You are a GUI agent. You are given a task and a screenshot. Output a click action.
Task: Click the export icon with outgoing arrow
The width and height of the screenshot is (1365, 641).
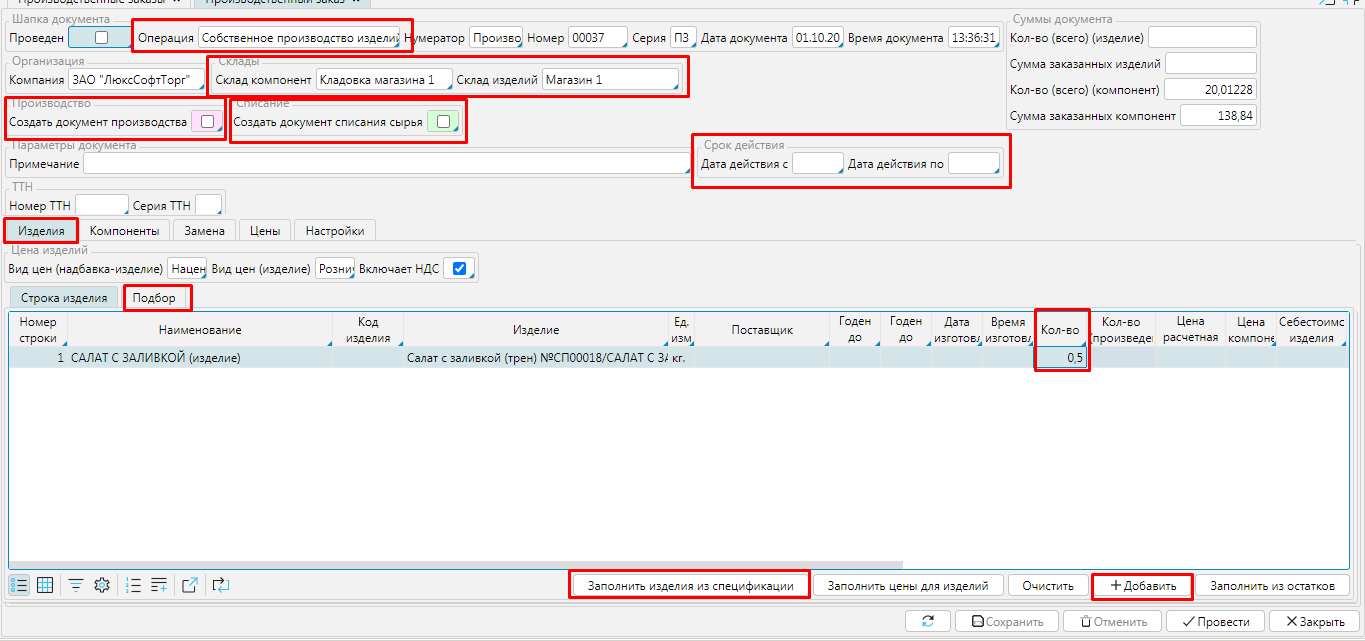click(x=191, y=586)
